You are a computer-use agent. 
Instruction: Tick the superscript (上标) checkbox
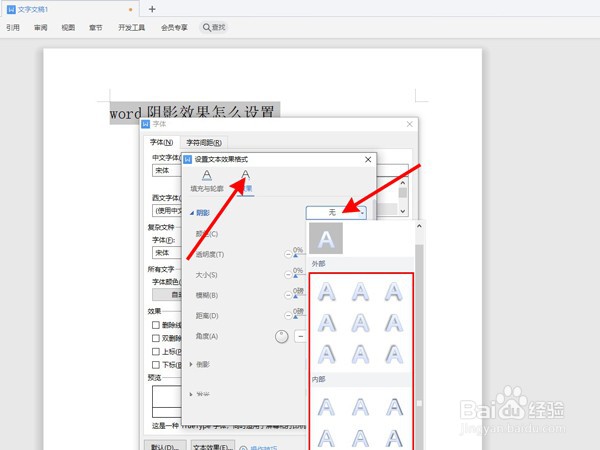pos(156,351)
